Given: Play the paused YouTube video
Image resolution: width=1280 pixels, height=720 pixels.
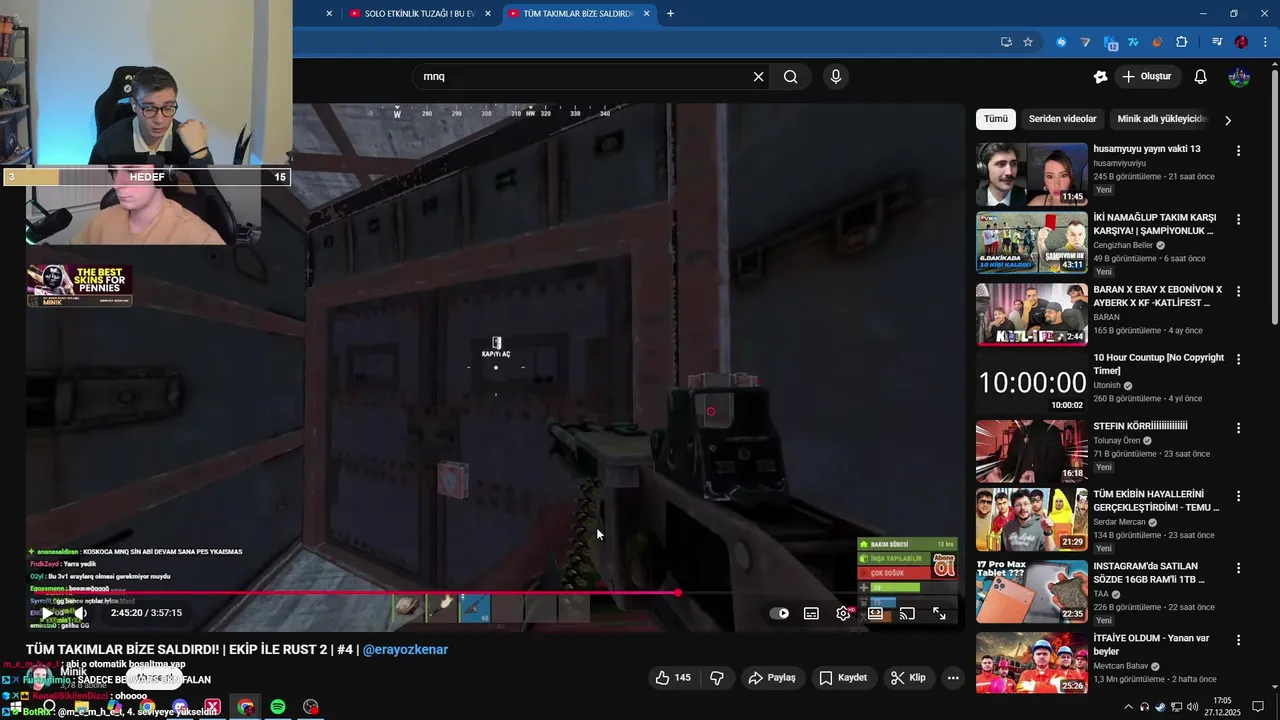Looking at the screenshot, I should click(x=47, y=613).
